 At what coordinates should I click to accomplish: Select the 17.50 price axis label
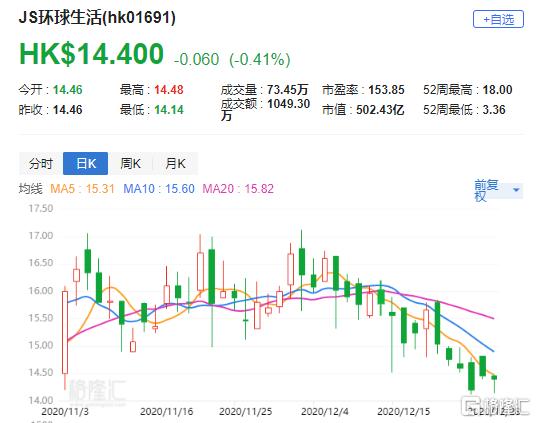(x=41, y=208)
